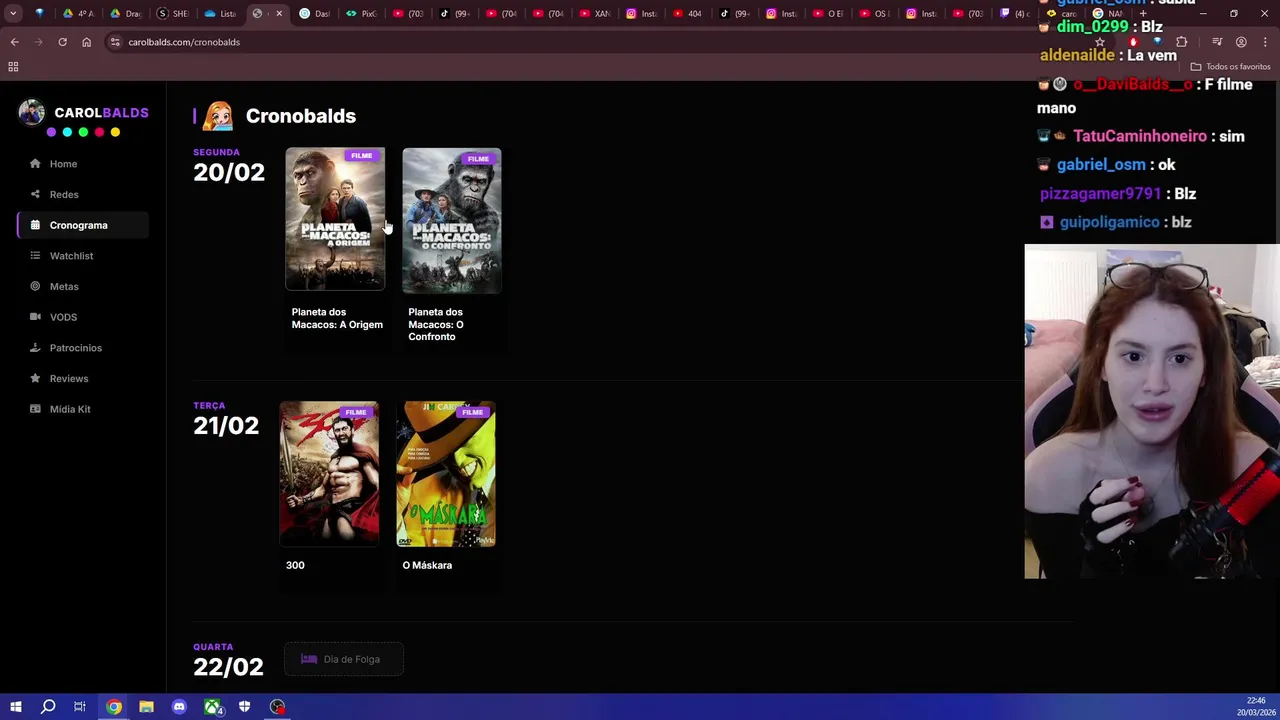Open the 300 movie poster
Viewport: 1280px width, 720px height.
pos(329,474)
